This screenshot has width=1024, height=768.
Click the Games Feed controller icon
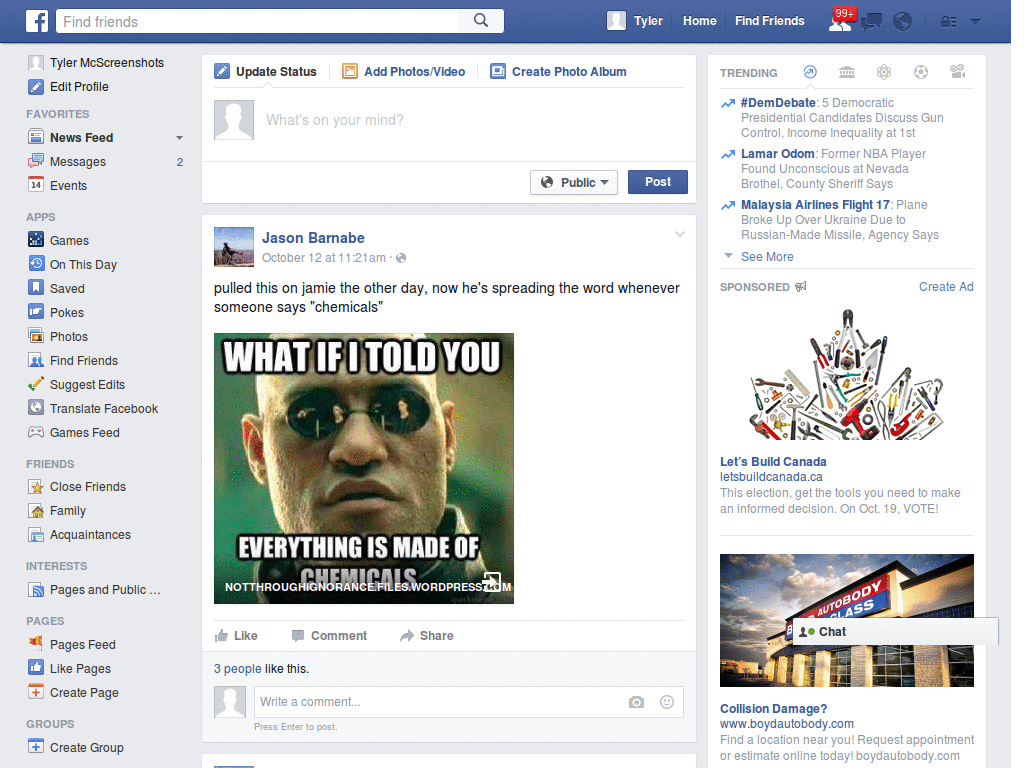pyautogui.click(x=36, y=432)
